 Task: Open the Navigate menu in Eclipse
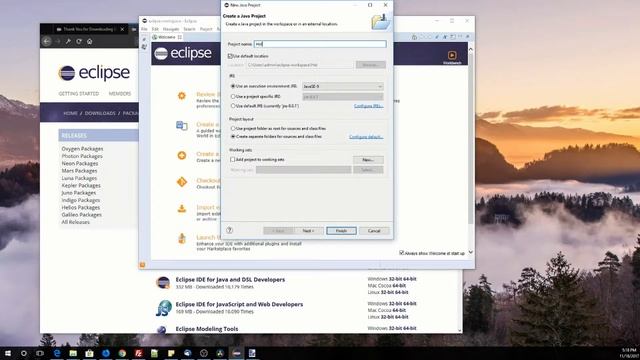point(171,29)
